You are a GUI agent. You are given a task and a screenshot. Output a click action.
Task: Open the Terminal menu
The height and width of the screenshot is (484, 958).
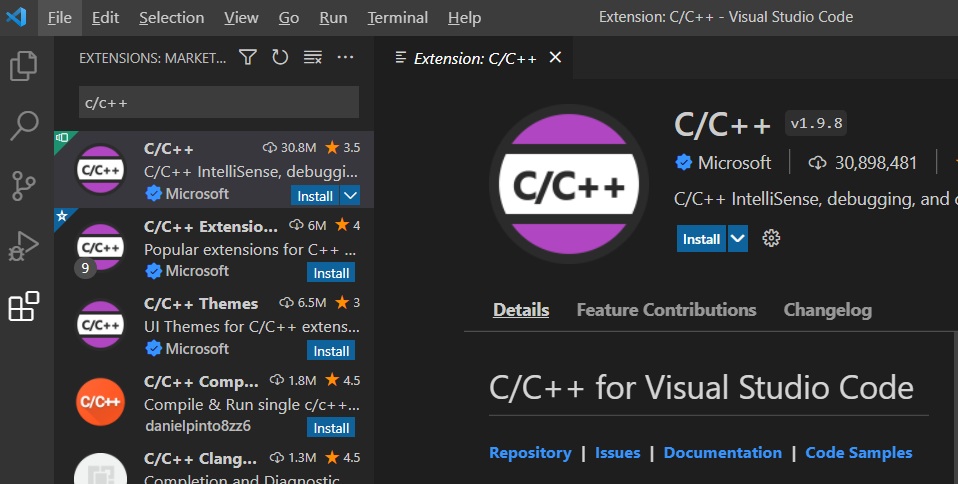pyautogui.click(x=397, y=18)
